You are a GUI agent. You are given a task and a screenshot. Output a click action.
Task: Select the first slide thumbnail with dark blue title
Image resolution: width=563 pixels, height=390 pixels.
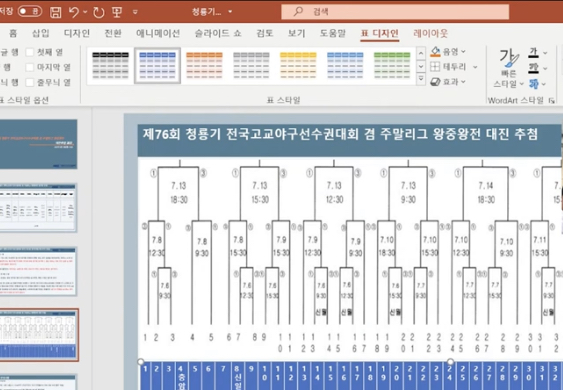tap(37, 144)
